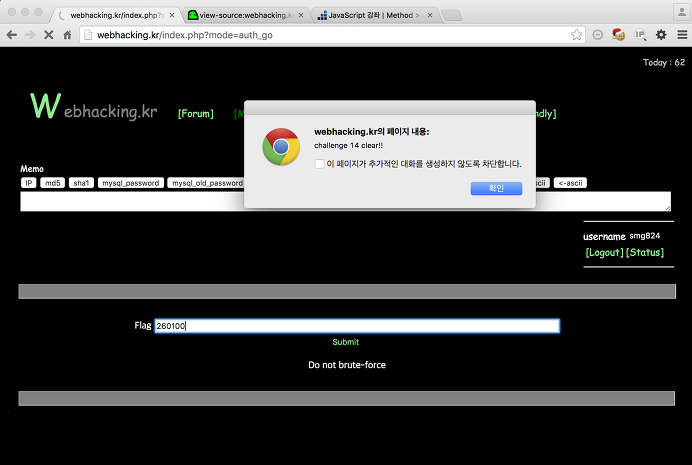Open the Santa hat extension icon
692x465 pixels.
[618, 34]
